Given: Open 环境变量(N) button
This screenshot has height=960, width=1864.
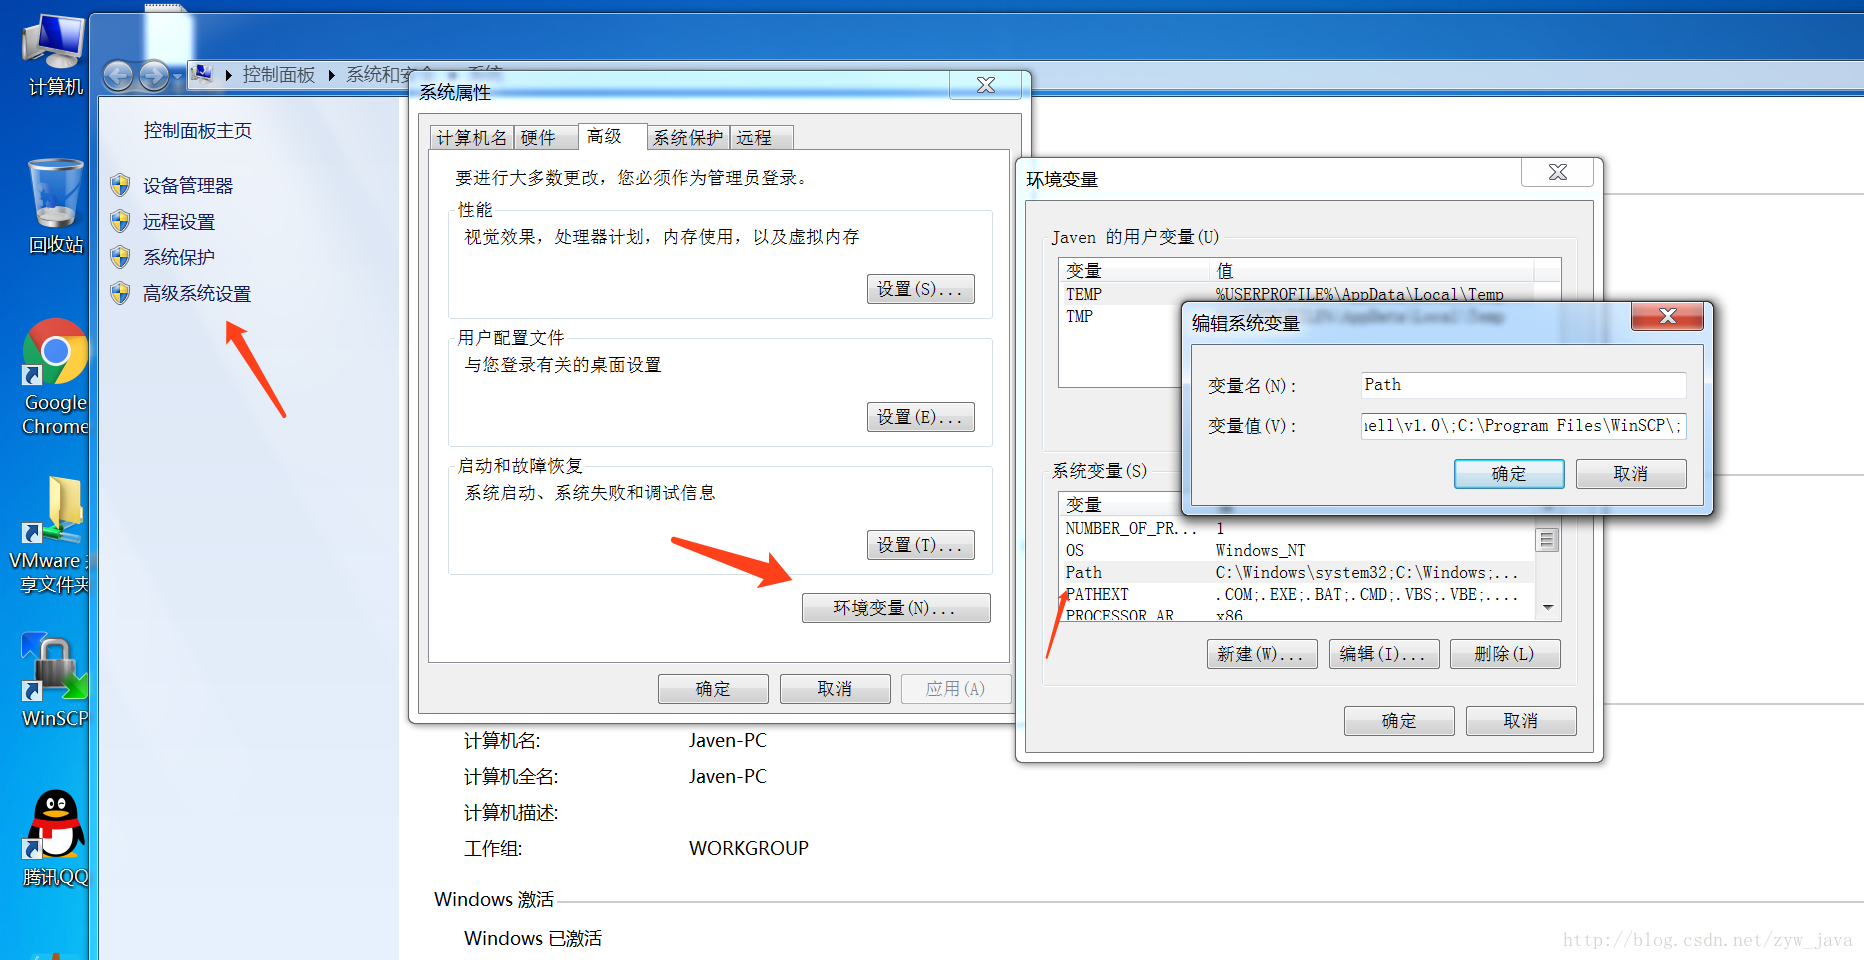Looking at the screenshot, I should point(896,608).
